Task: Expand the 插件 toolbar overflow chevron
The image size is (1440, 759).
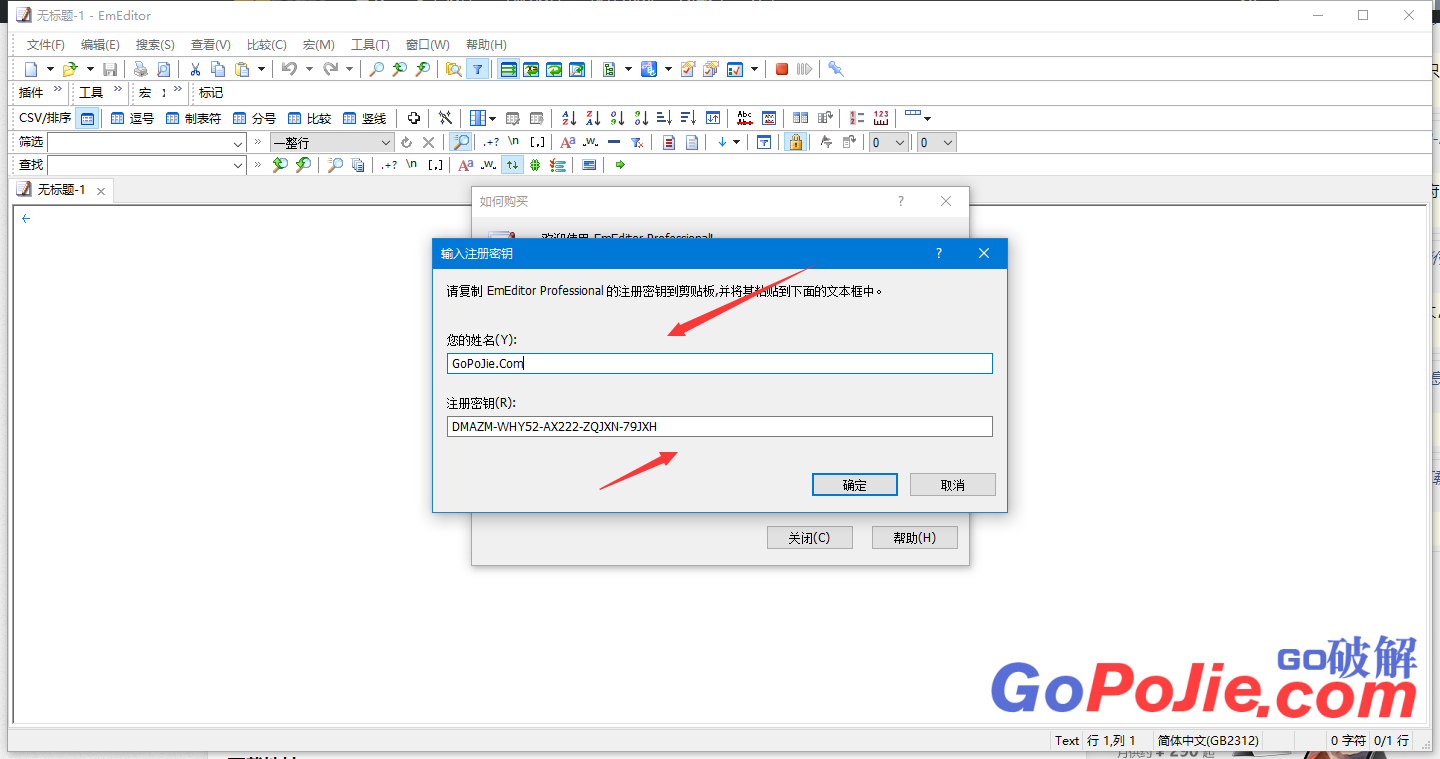Action: (x=57, y=90)
